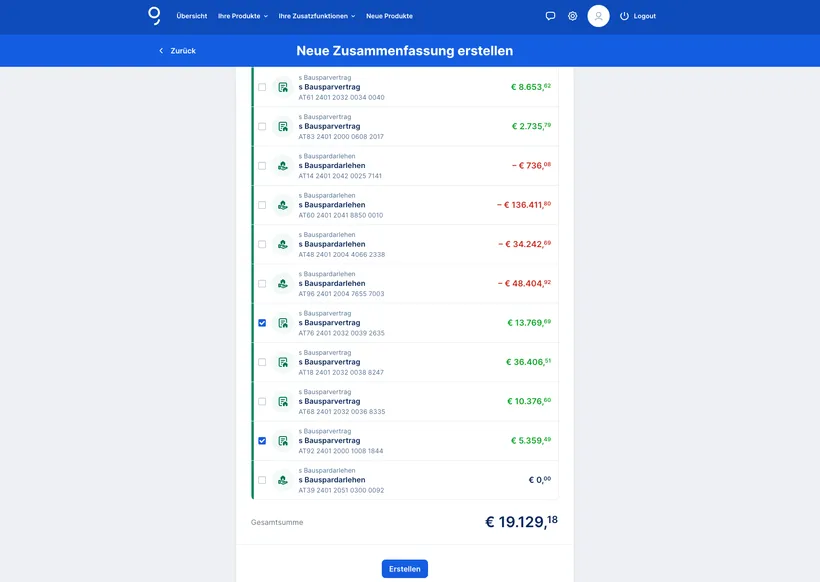Open the user profile avatar
Screen dimensions: 820x582
(598, 16)
